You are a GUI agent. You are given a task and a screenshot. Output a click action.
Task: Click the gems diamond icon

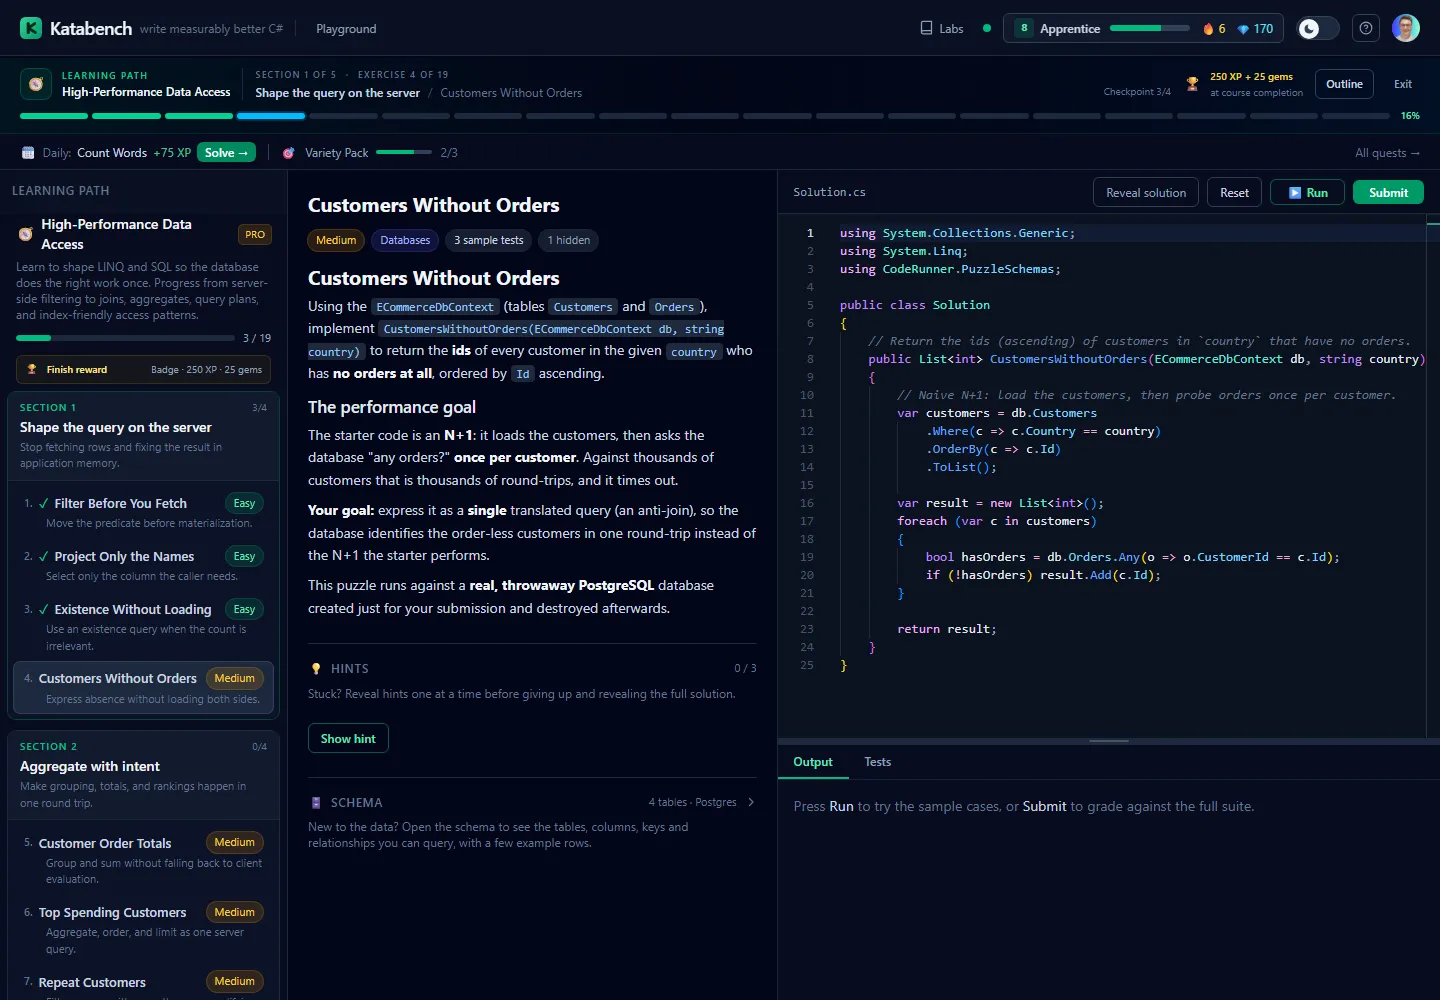tap(1243, 29)
